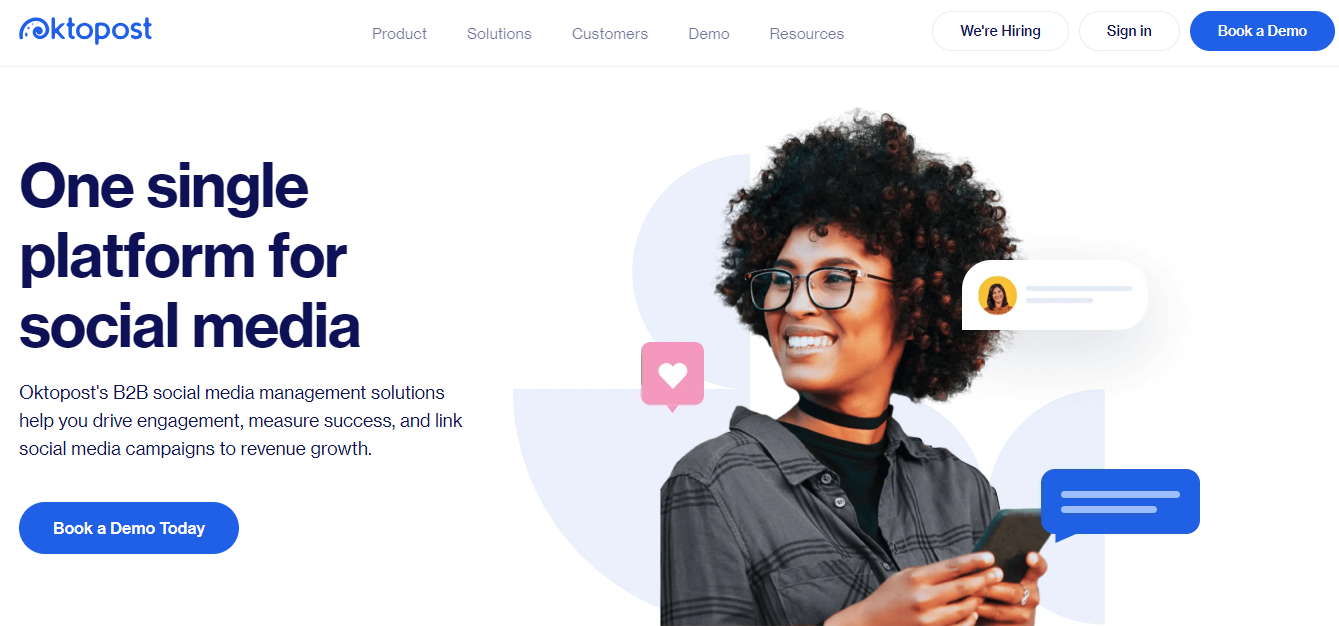
Task: Click the Sign in button
Action: pos(1129,31)
